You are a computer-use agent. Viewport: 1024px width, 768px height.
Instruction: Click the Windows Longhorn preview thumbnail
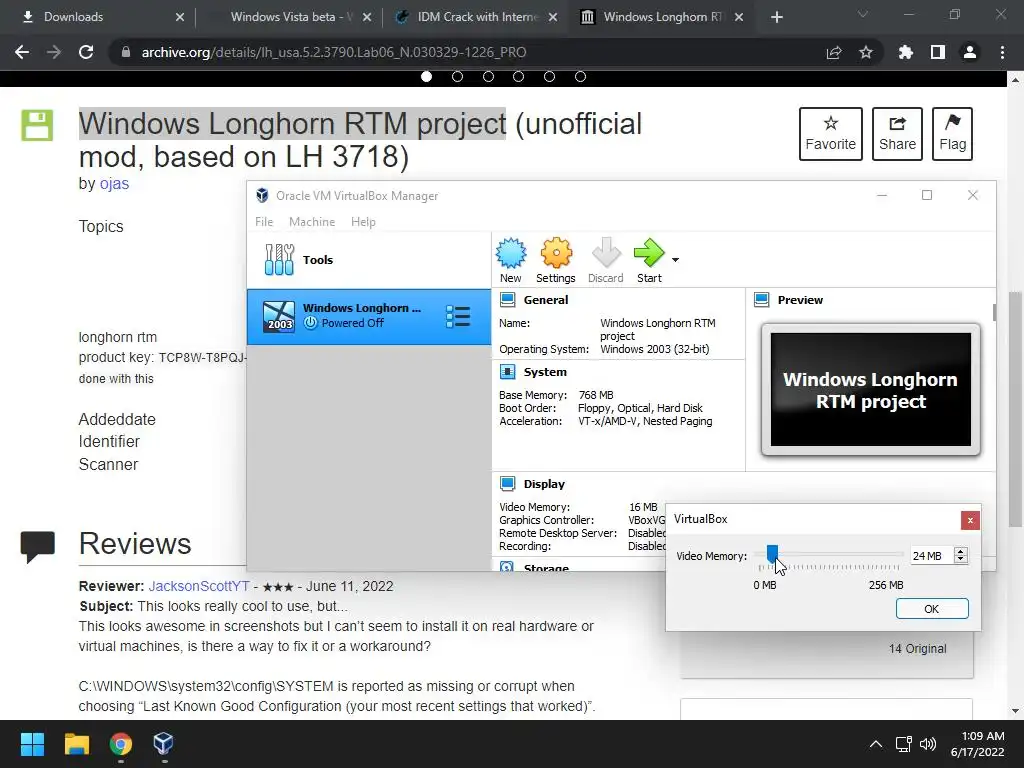(x=871, y=390)
